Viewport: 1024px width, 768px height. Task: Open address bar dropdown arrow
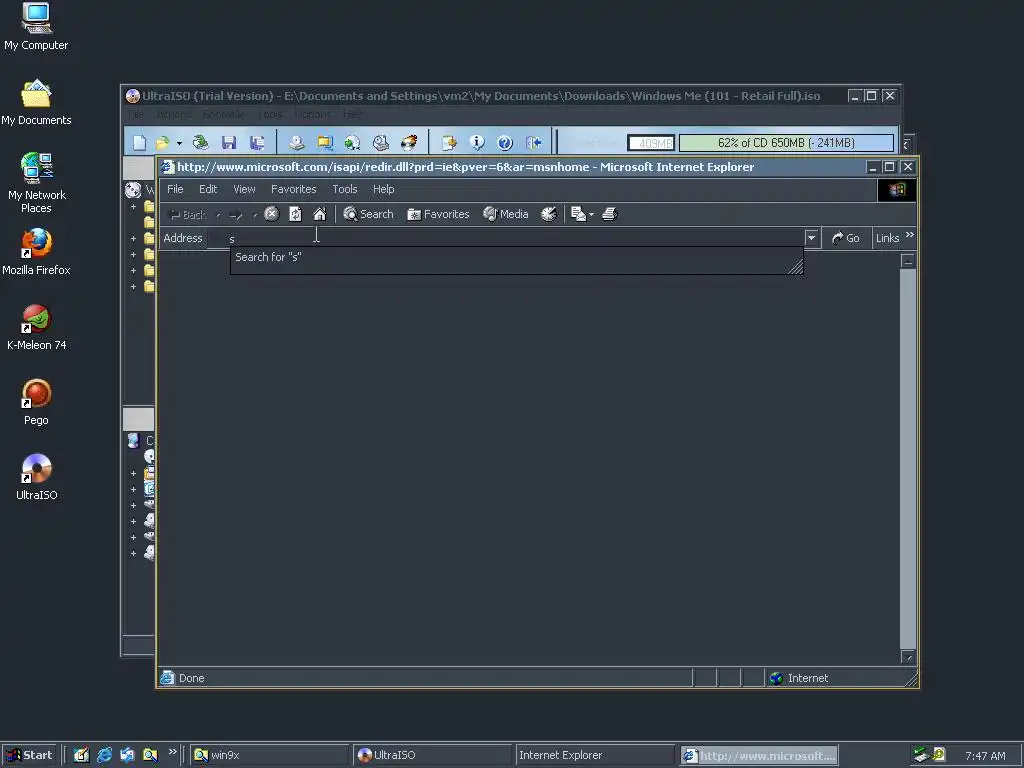click(x=812, y=238)
